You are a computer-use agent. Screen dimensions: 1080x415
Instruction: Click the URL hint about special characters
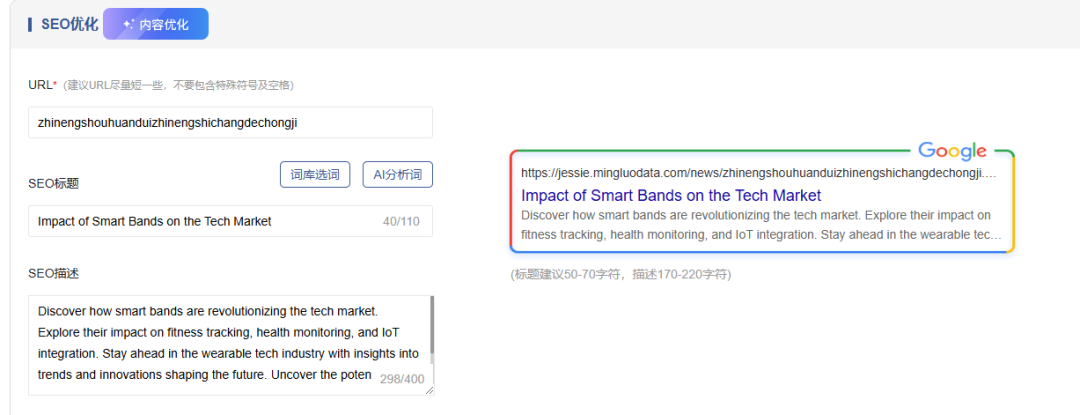pos(178,85)
